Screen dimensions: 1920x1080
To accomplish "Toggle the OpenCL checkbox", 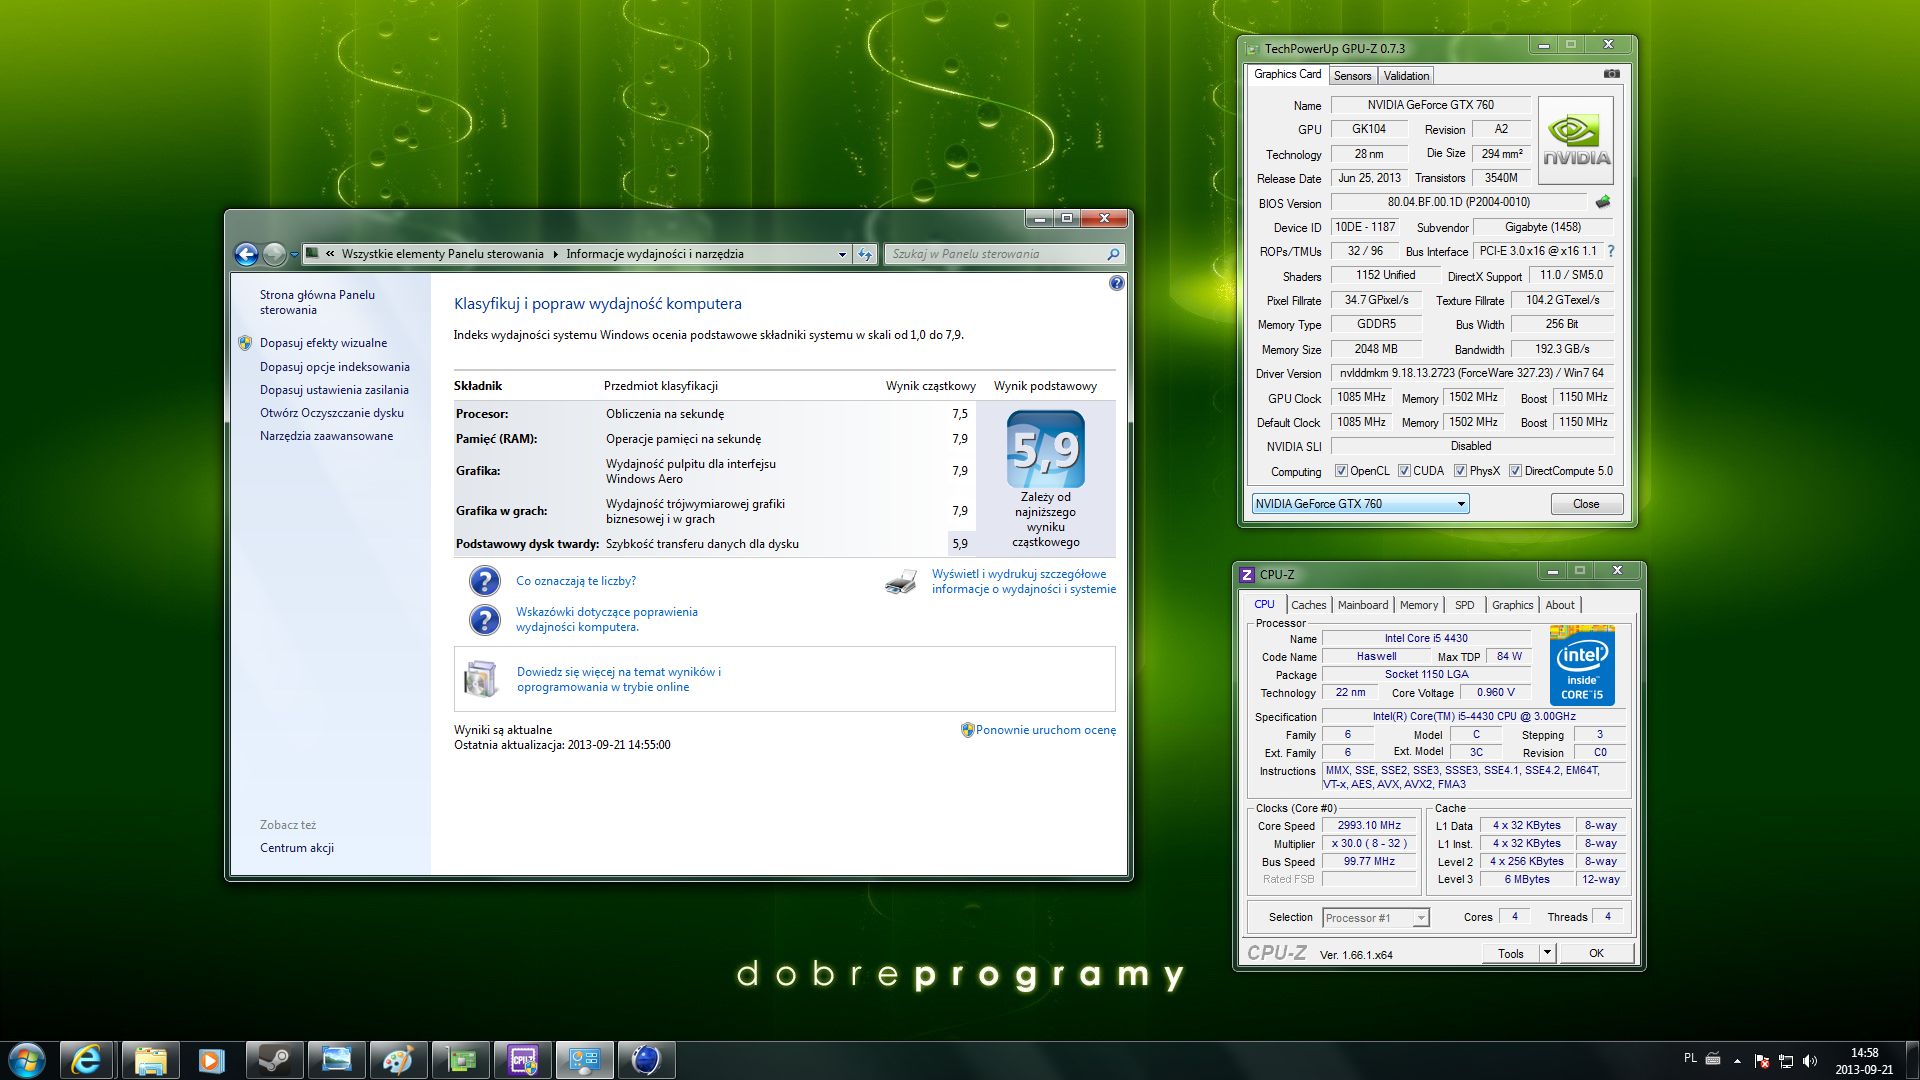I will [x=1341, y=471].
